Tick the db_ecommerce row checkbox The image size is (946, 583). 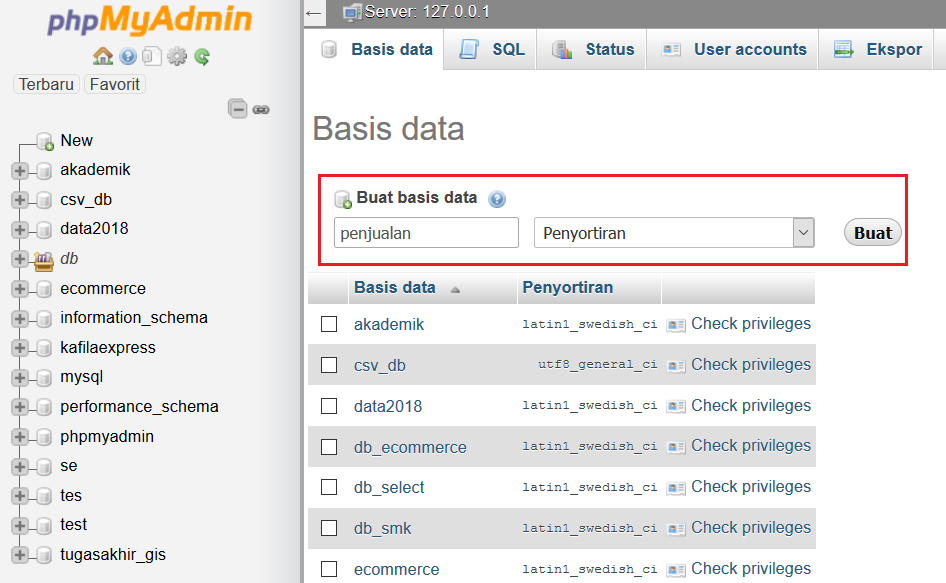point(329,447)
